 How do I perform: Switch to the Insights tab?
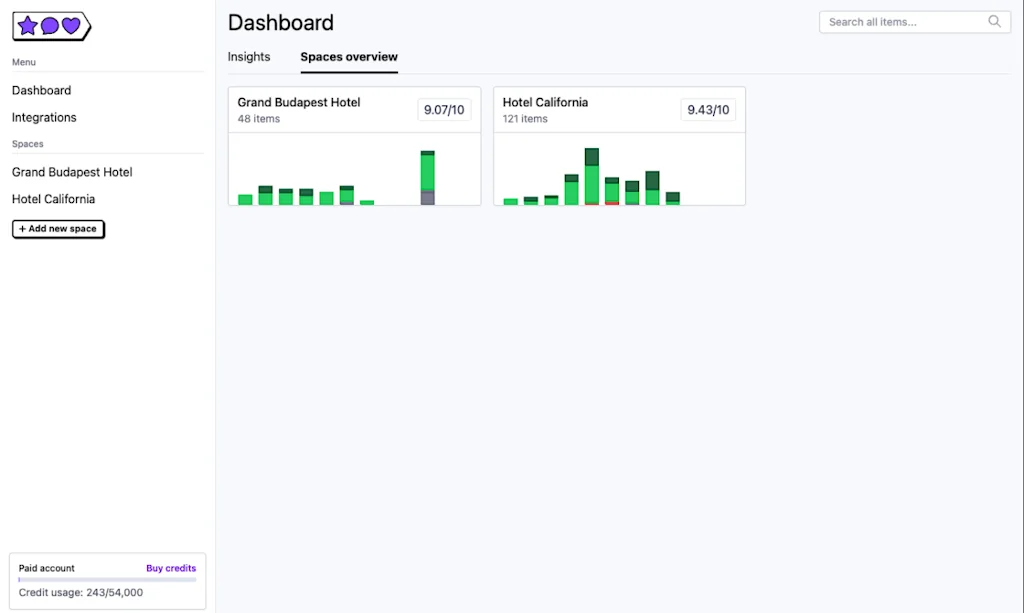(249, 57)
